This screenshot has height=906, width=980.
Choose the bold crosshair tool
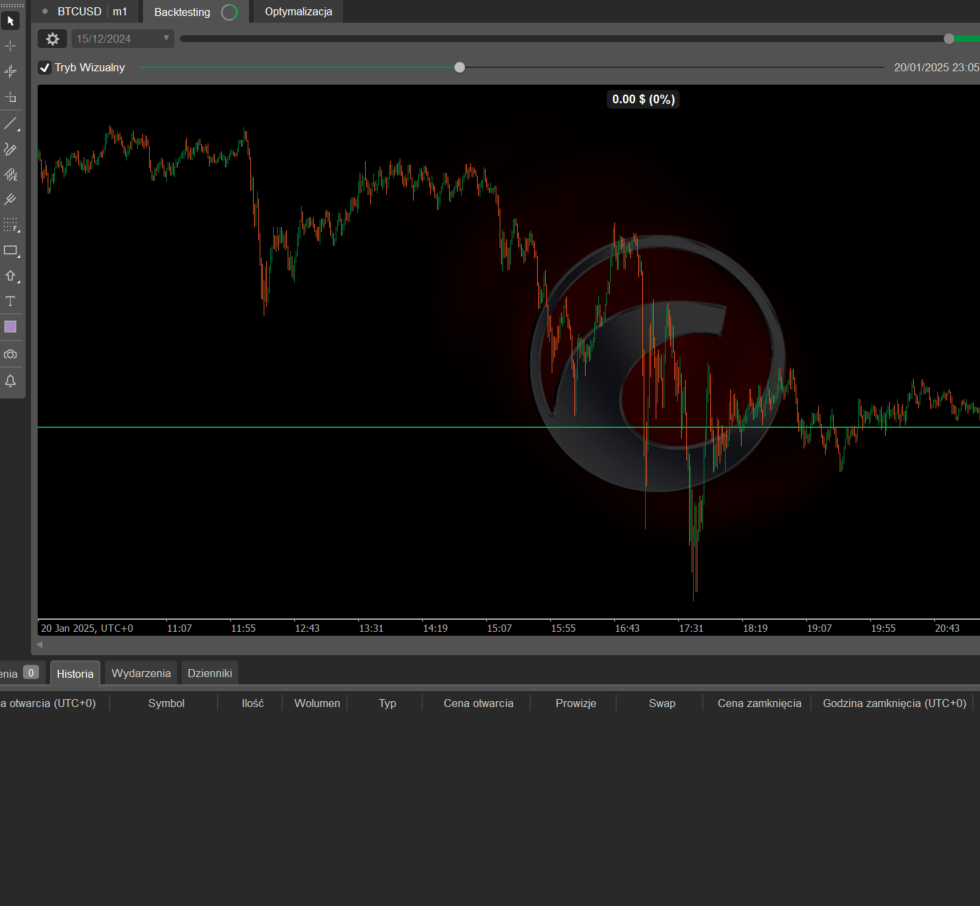coord(11,72)
